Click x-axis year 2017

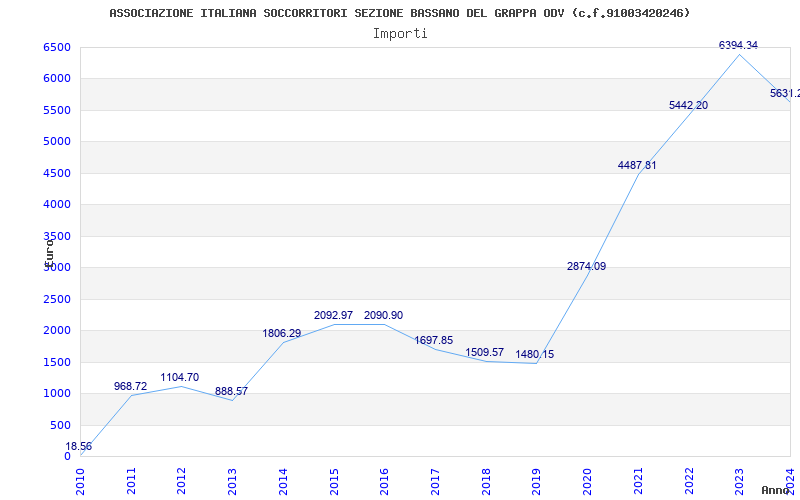pyautogui.click(x=435, y=481)
